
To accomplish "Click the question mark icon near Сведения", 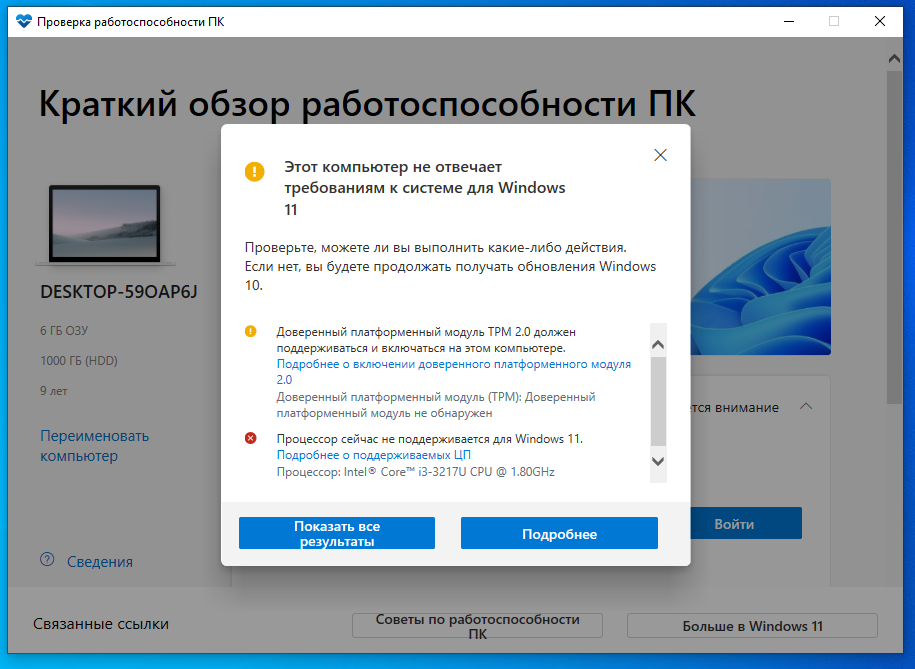I will coord(47,560).
